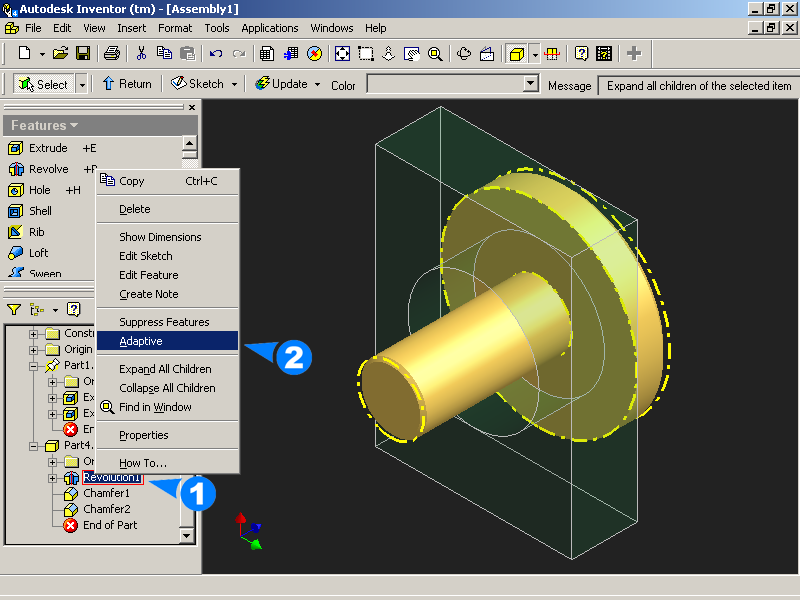This screenshot has height=600, width=800.
Task: Click the magnifier Zoom Selected icon
Action: point(435,53)
